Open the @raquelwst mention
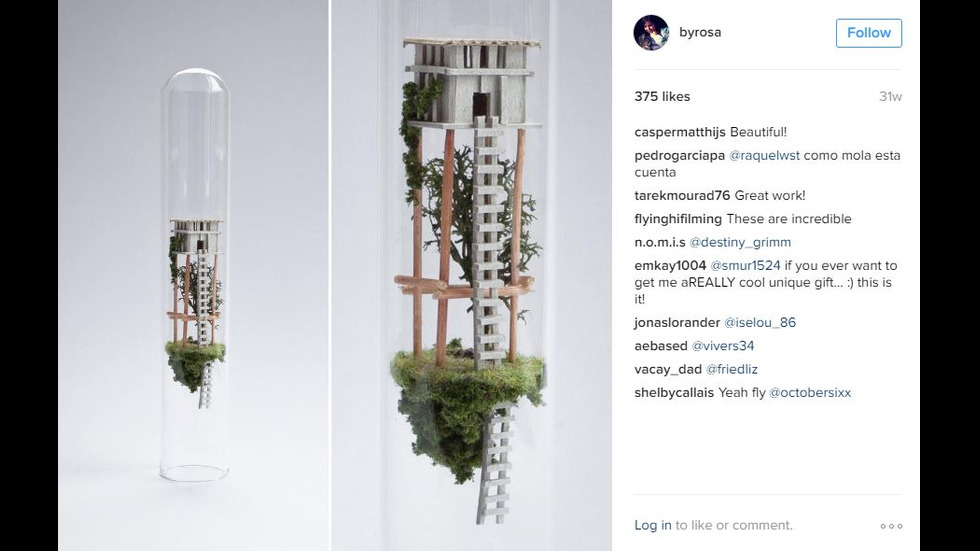Screen dimensions: 980x551 point(764,156)
